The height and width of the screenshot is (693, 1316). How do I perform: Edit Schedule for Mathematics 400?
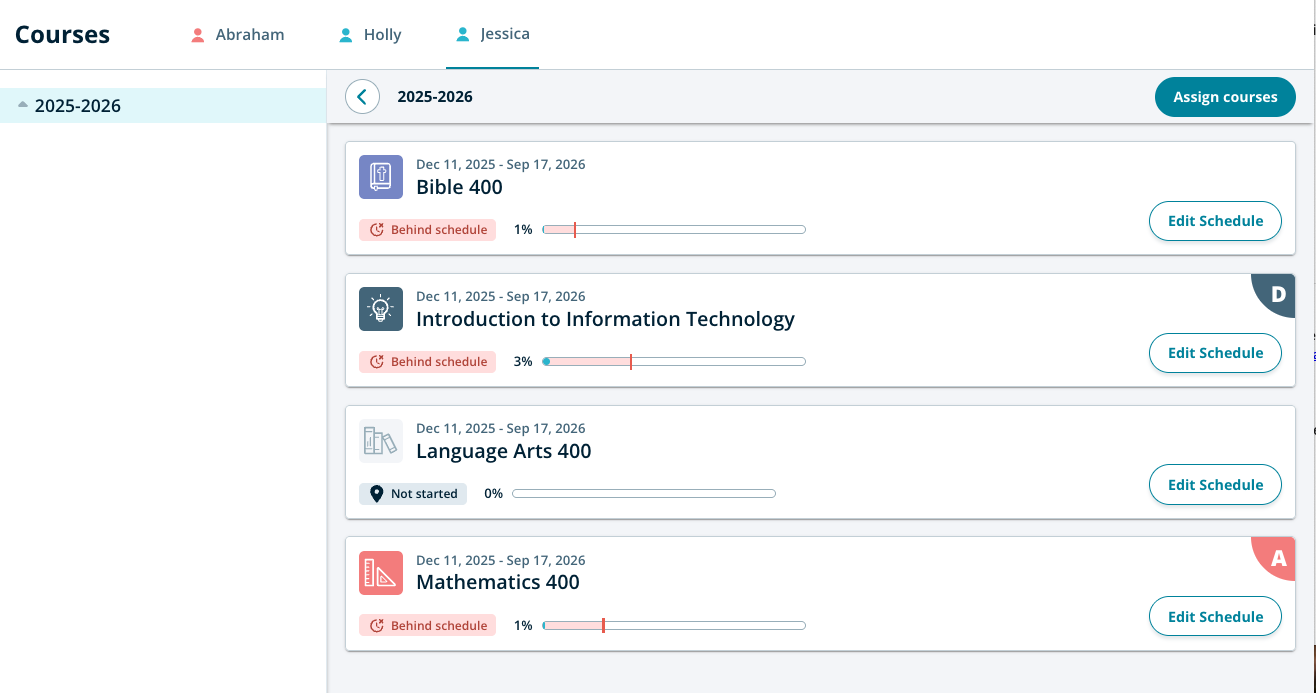coord(1215,617)
